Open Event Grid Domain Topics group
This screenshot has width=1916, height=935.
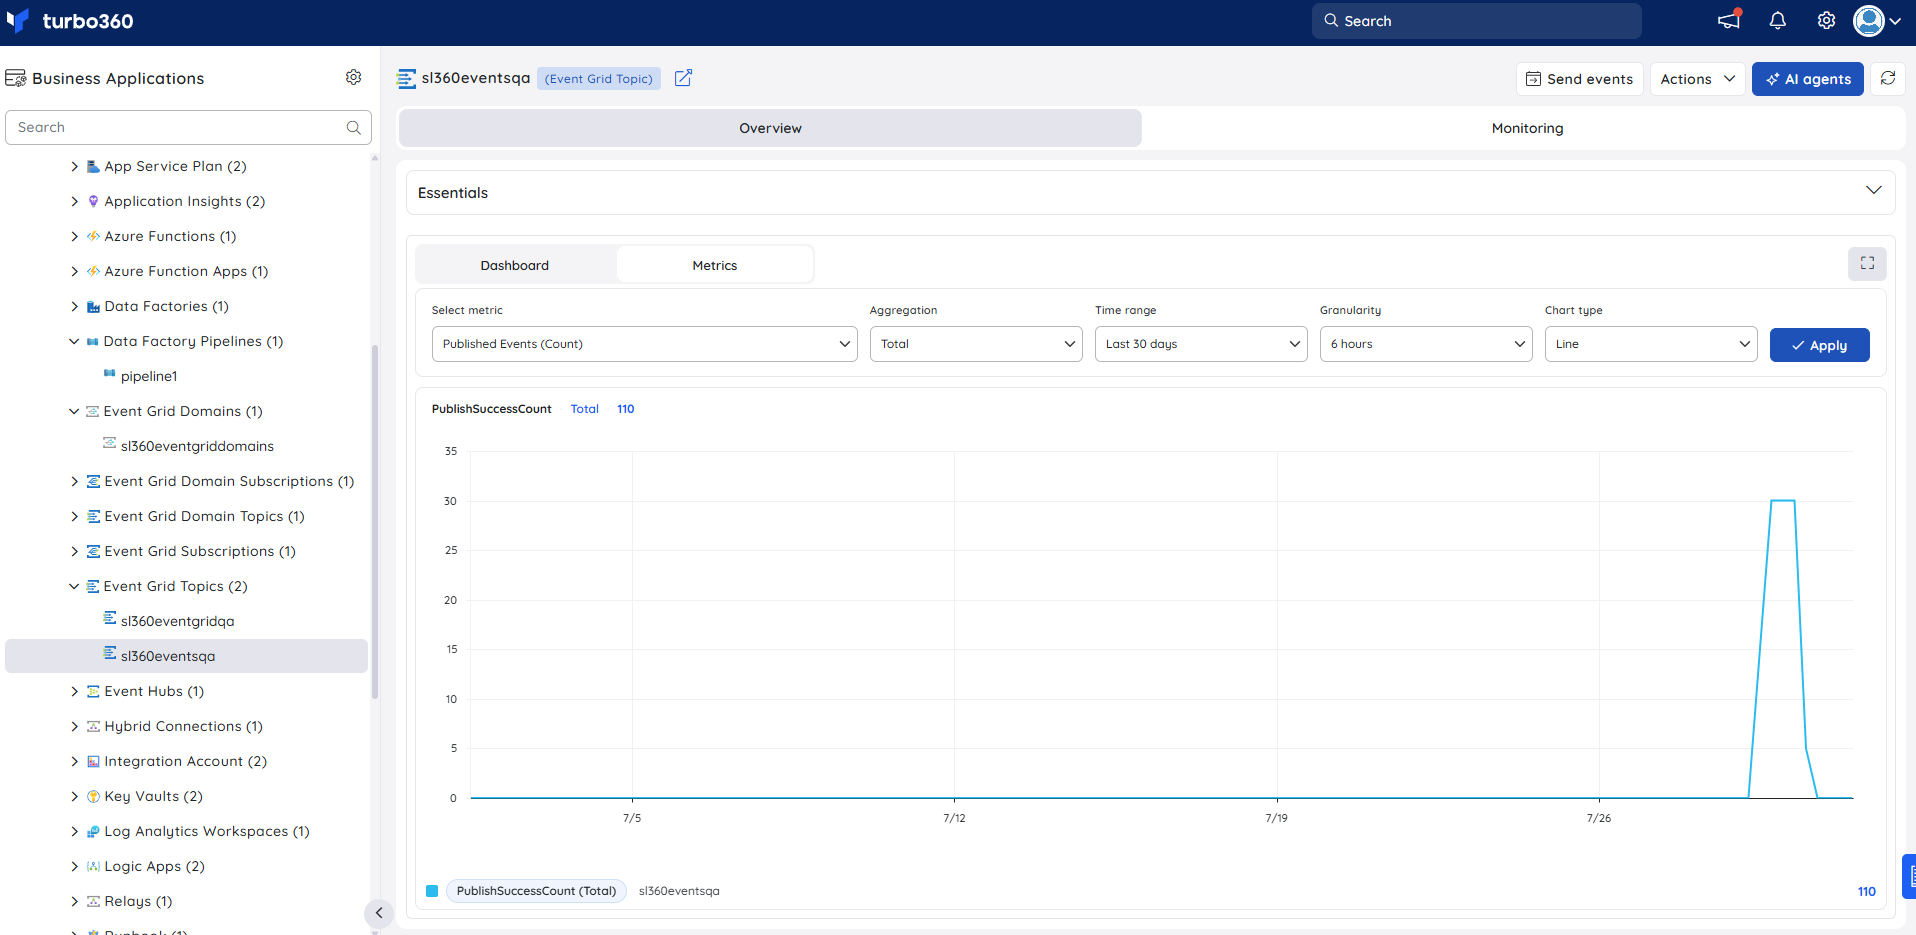click(x=204, y=517)
